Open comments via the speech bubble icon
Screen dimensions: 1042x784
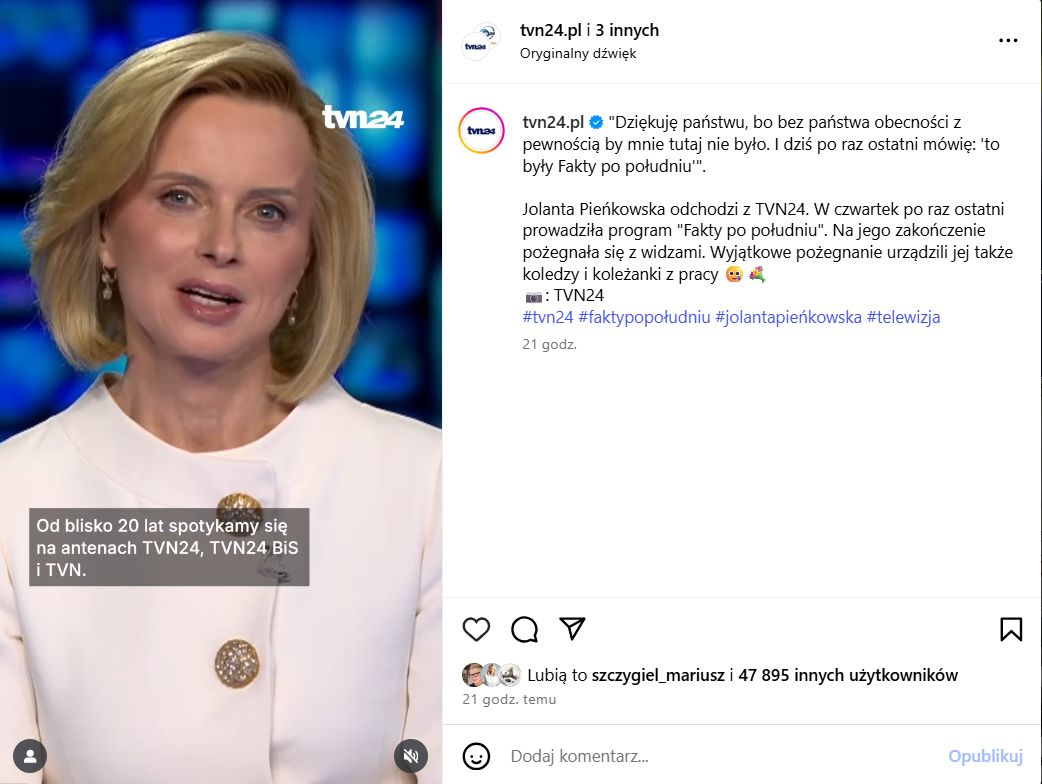(x=524, y=629)
